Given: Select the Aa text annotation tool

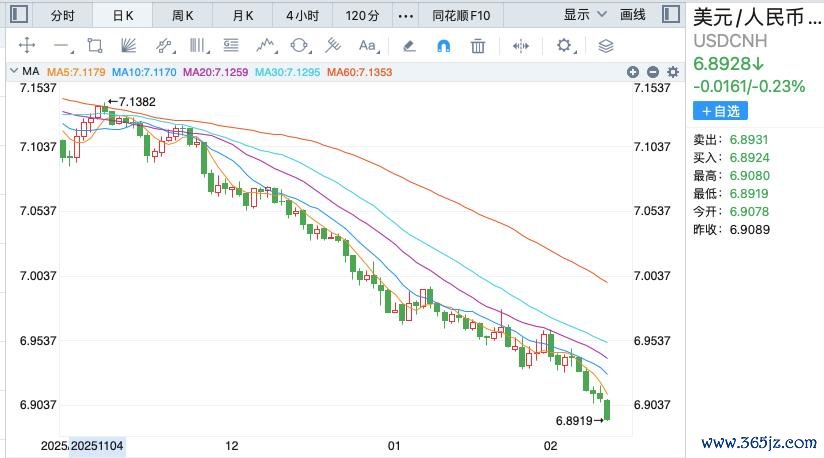Looking at the screenshot, I should pos(368,46).
